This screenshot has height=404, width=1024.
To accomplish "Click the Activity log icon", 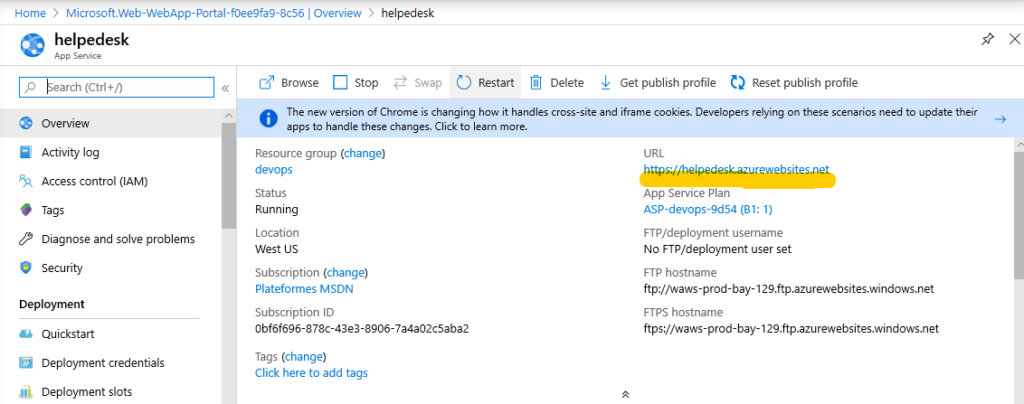I will coord(26,152).
